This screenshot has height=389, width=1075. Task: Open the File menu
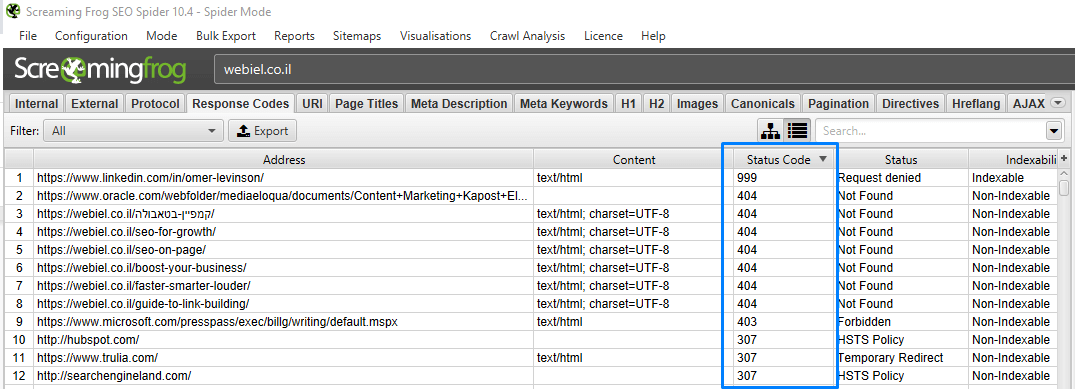tap(28, 36)
